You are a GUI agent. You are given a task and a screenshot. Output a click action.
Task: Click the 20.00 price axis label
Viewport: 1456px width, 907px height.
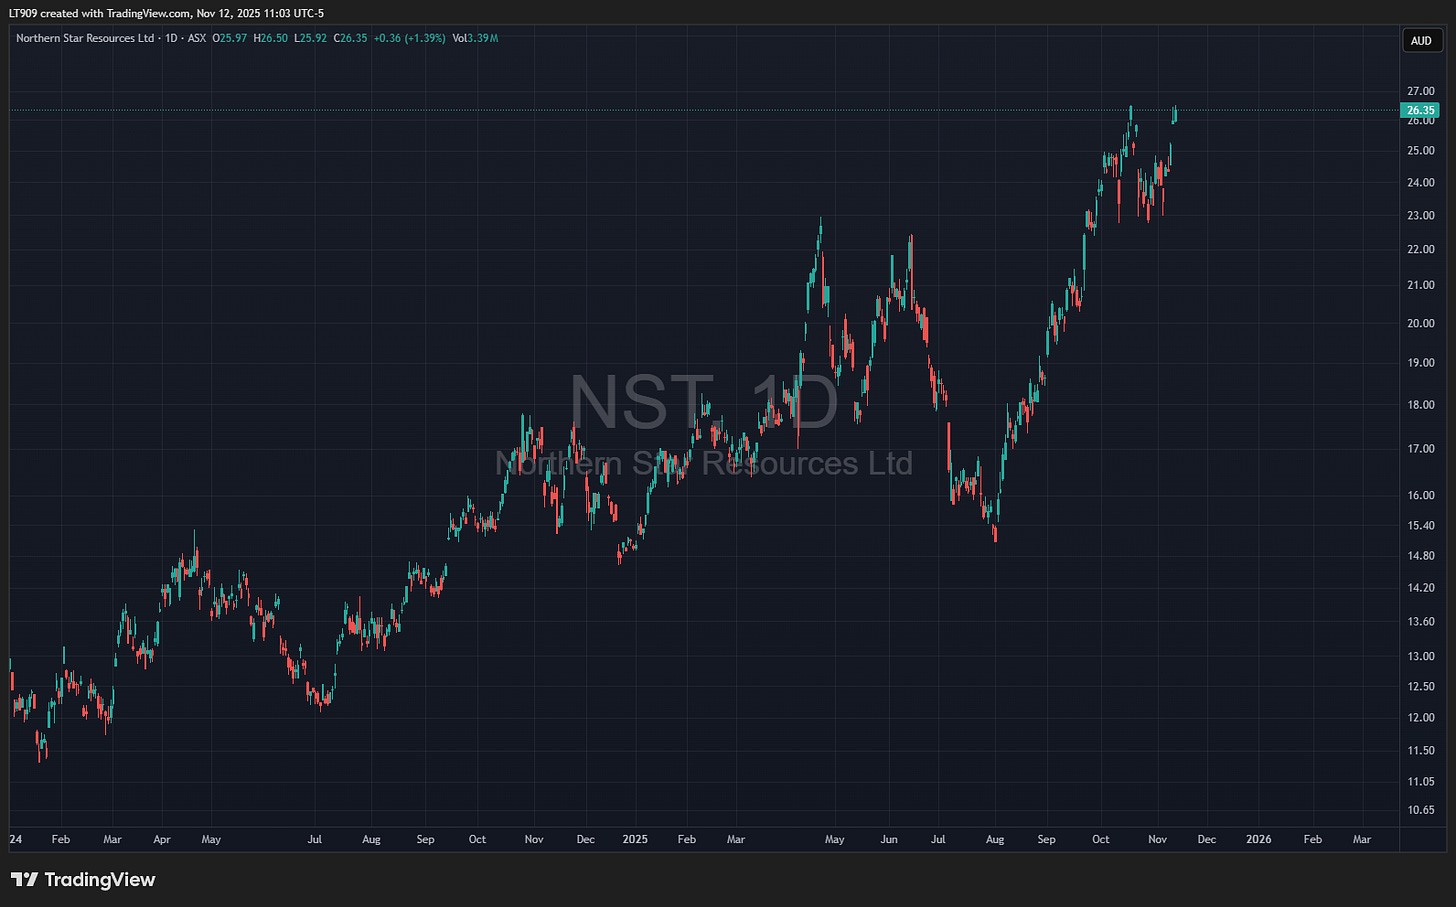point(1420,323)
